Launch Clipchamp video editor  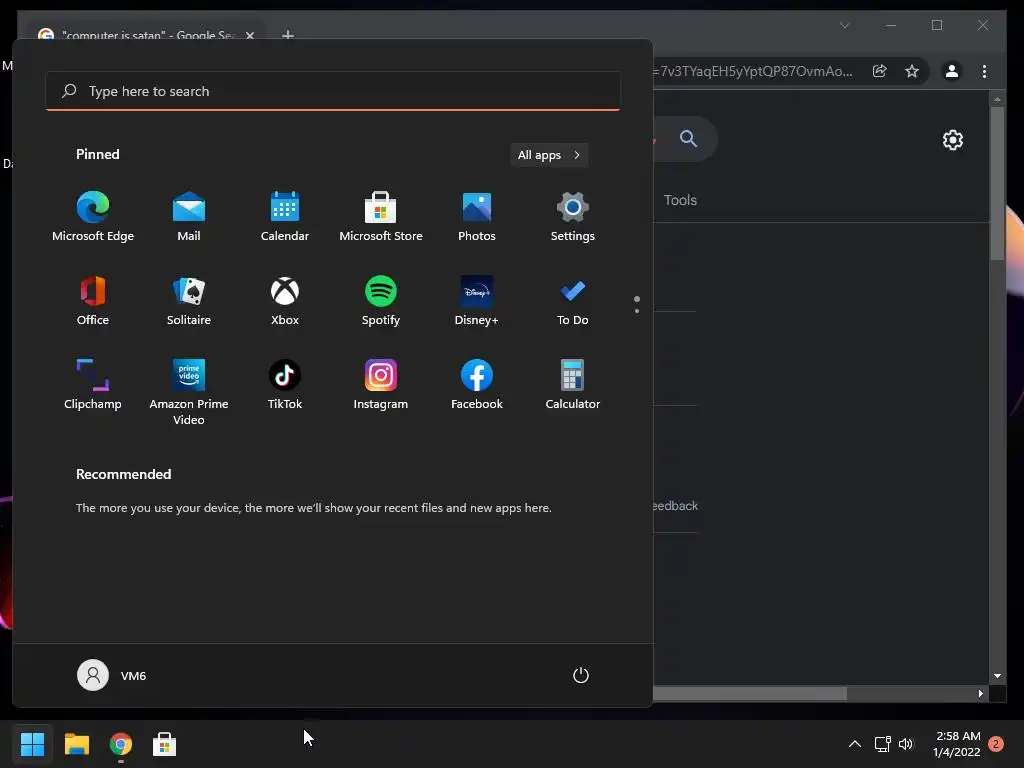pyautogui.click(x=93, y=384)
